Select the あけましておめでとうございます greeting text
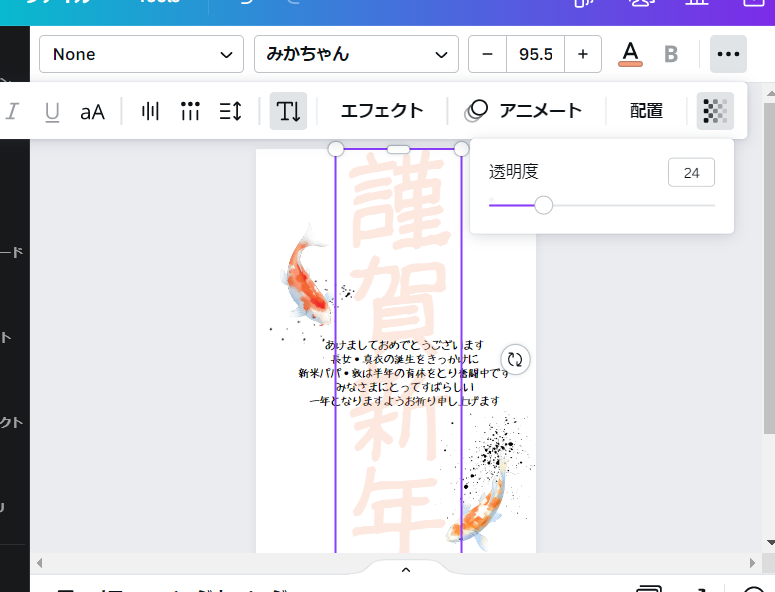This screenshot has height=592, width=775. 404,344
